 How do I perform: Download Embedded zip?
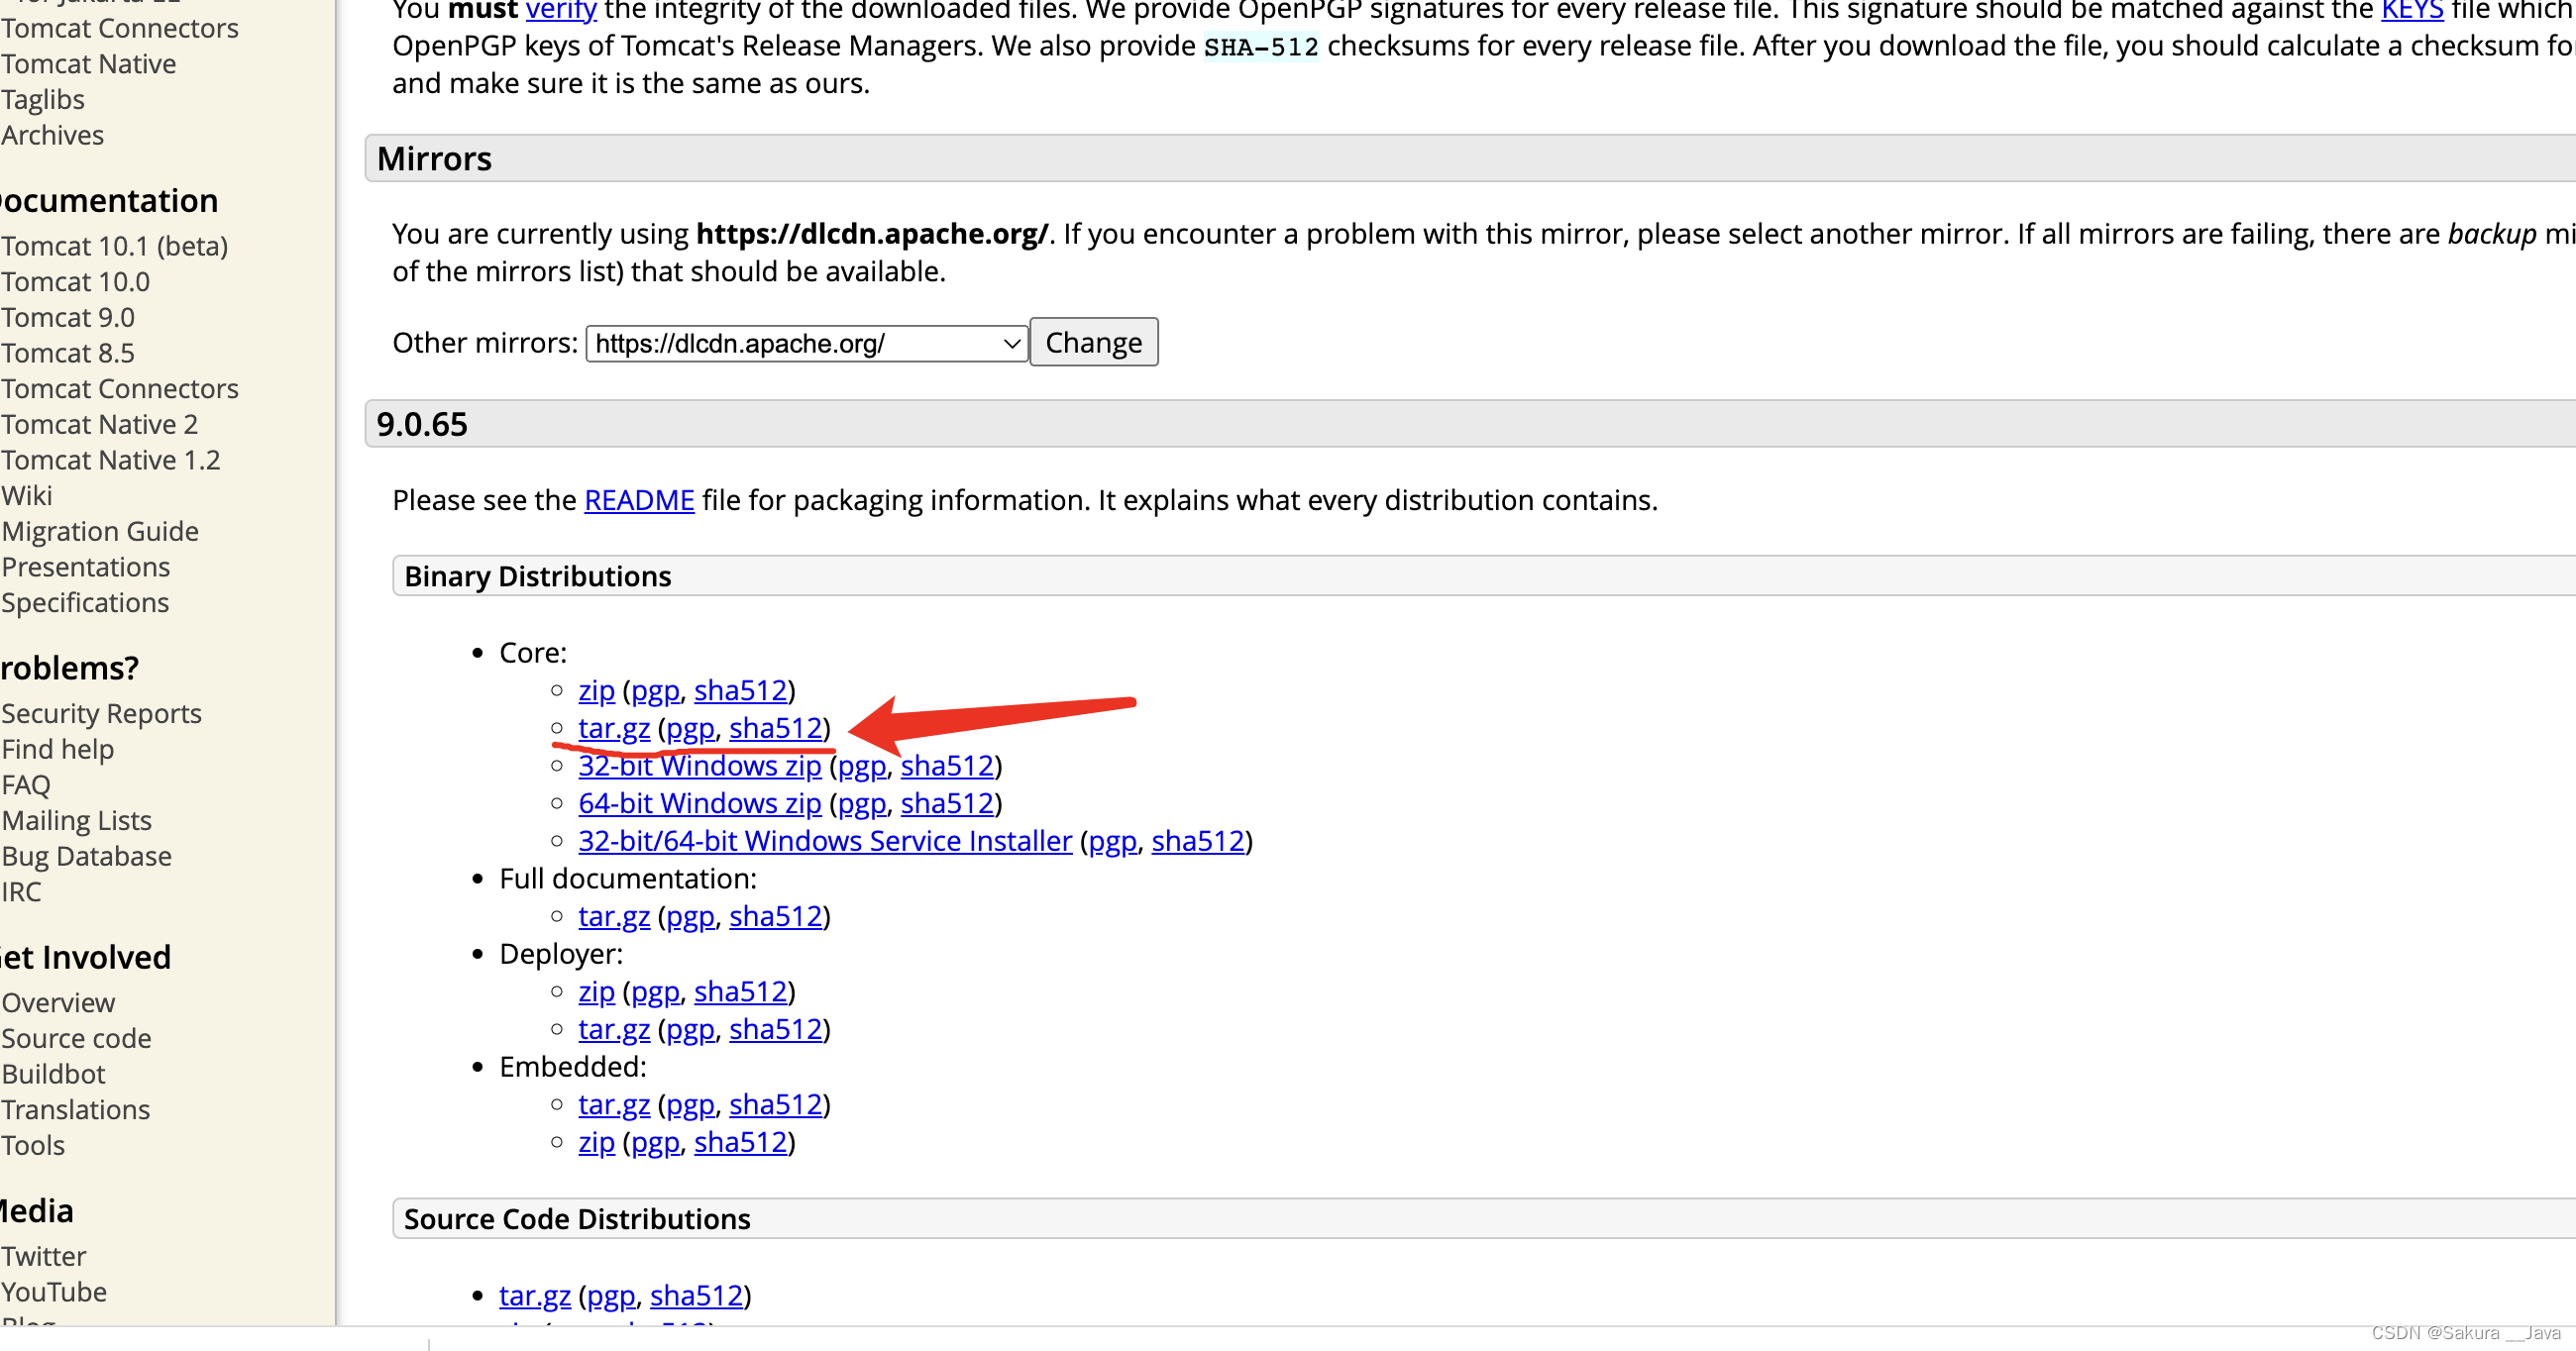596,1143
